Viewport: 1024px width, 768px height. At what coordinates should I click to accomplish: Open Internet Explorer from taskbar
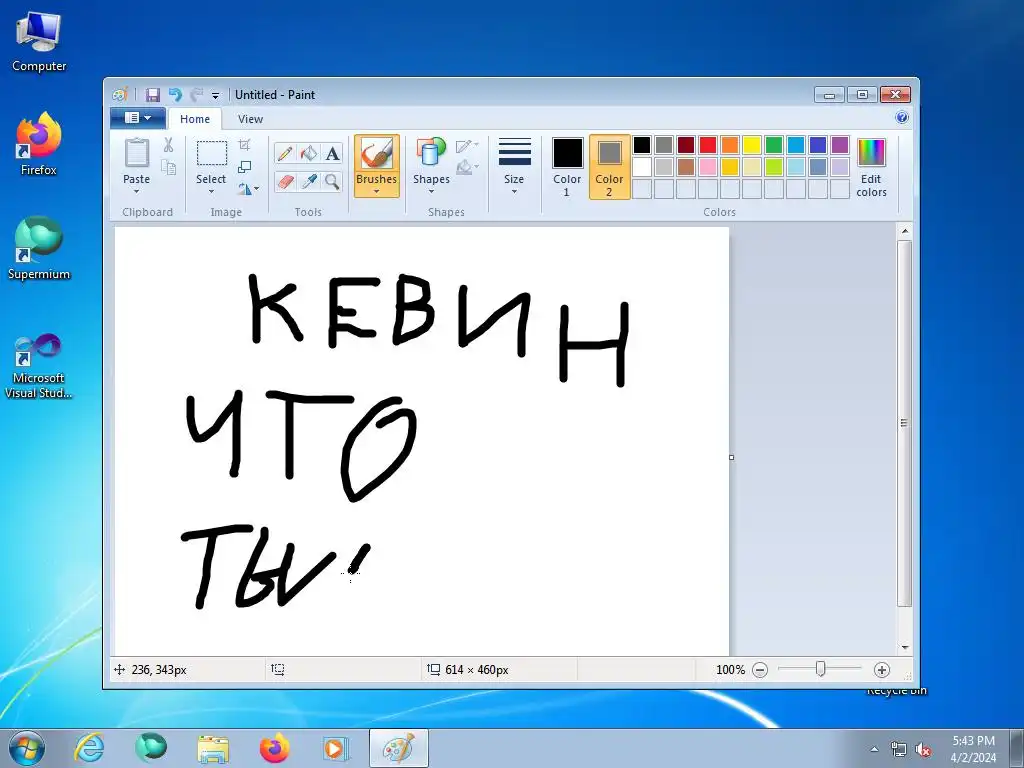click(x=89, y=748)
